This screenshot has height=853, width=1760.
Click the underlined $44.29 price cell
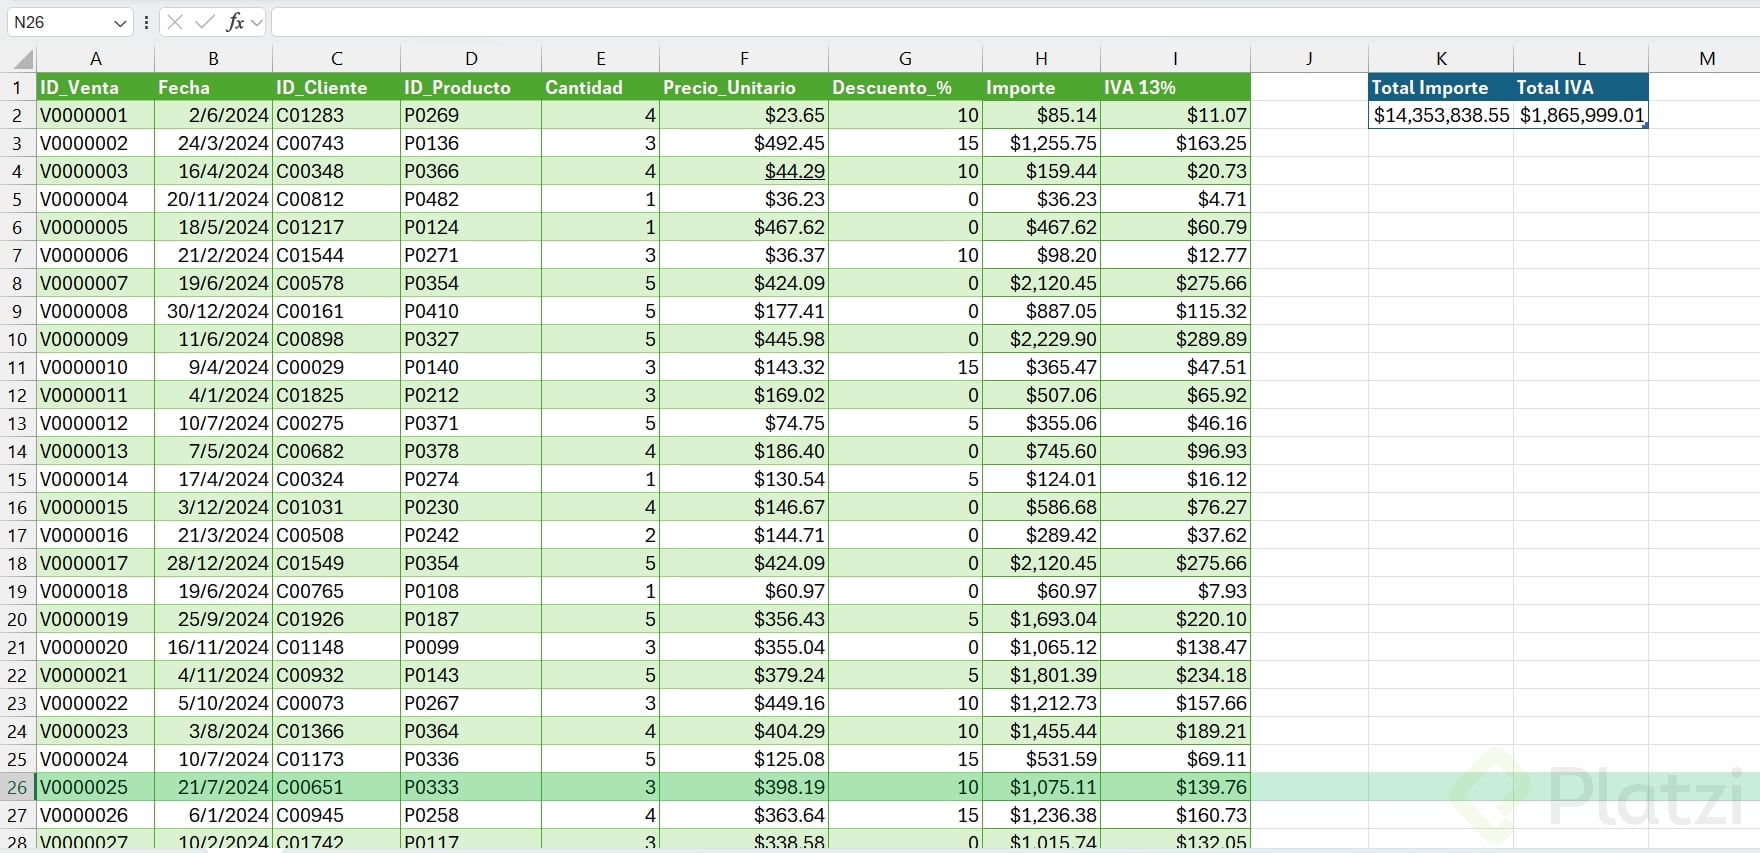(744, 172)
